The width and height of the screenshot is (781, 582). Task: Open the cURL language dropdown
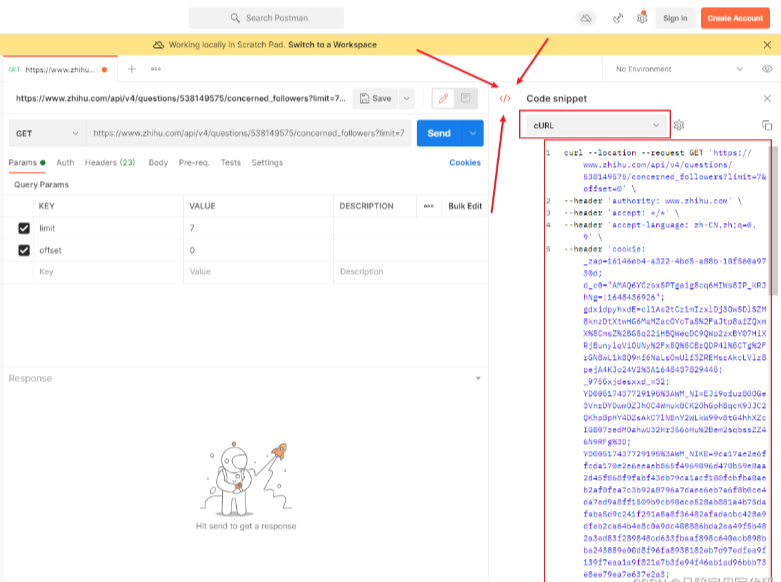pyautogui.click(x=596, y=126)
